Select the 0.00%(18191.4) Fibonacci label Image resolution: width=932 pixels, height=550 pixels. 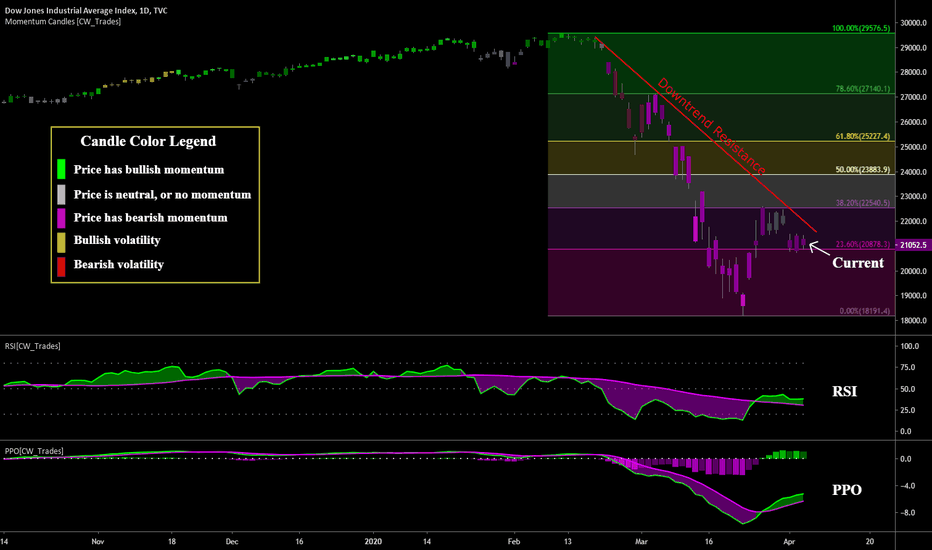tap(864, 311)
